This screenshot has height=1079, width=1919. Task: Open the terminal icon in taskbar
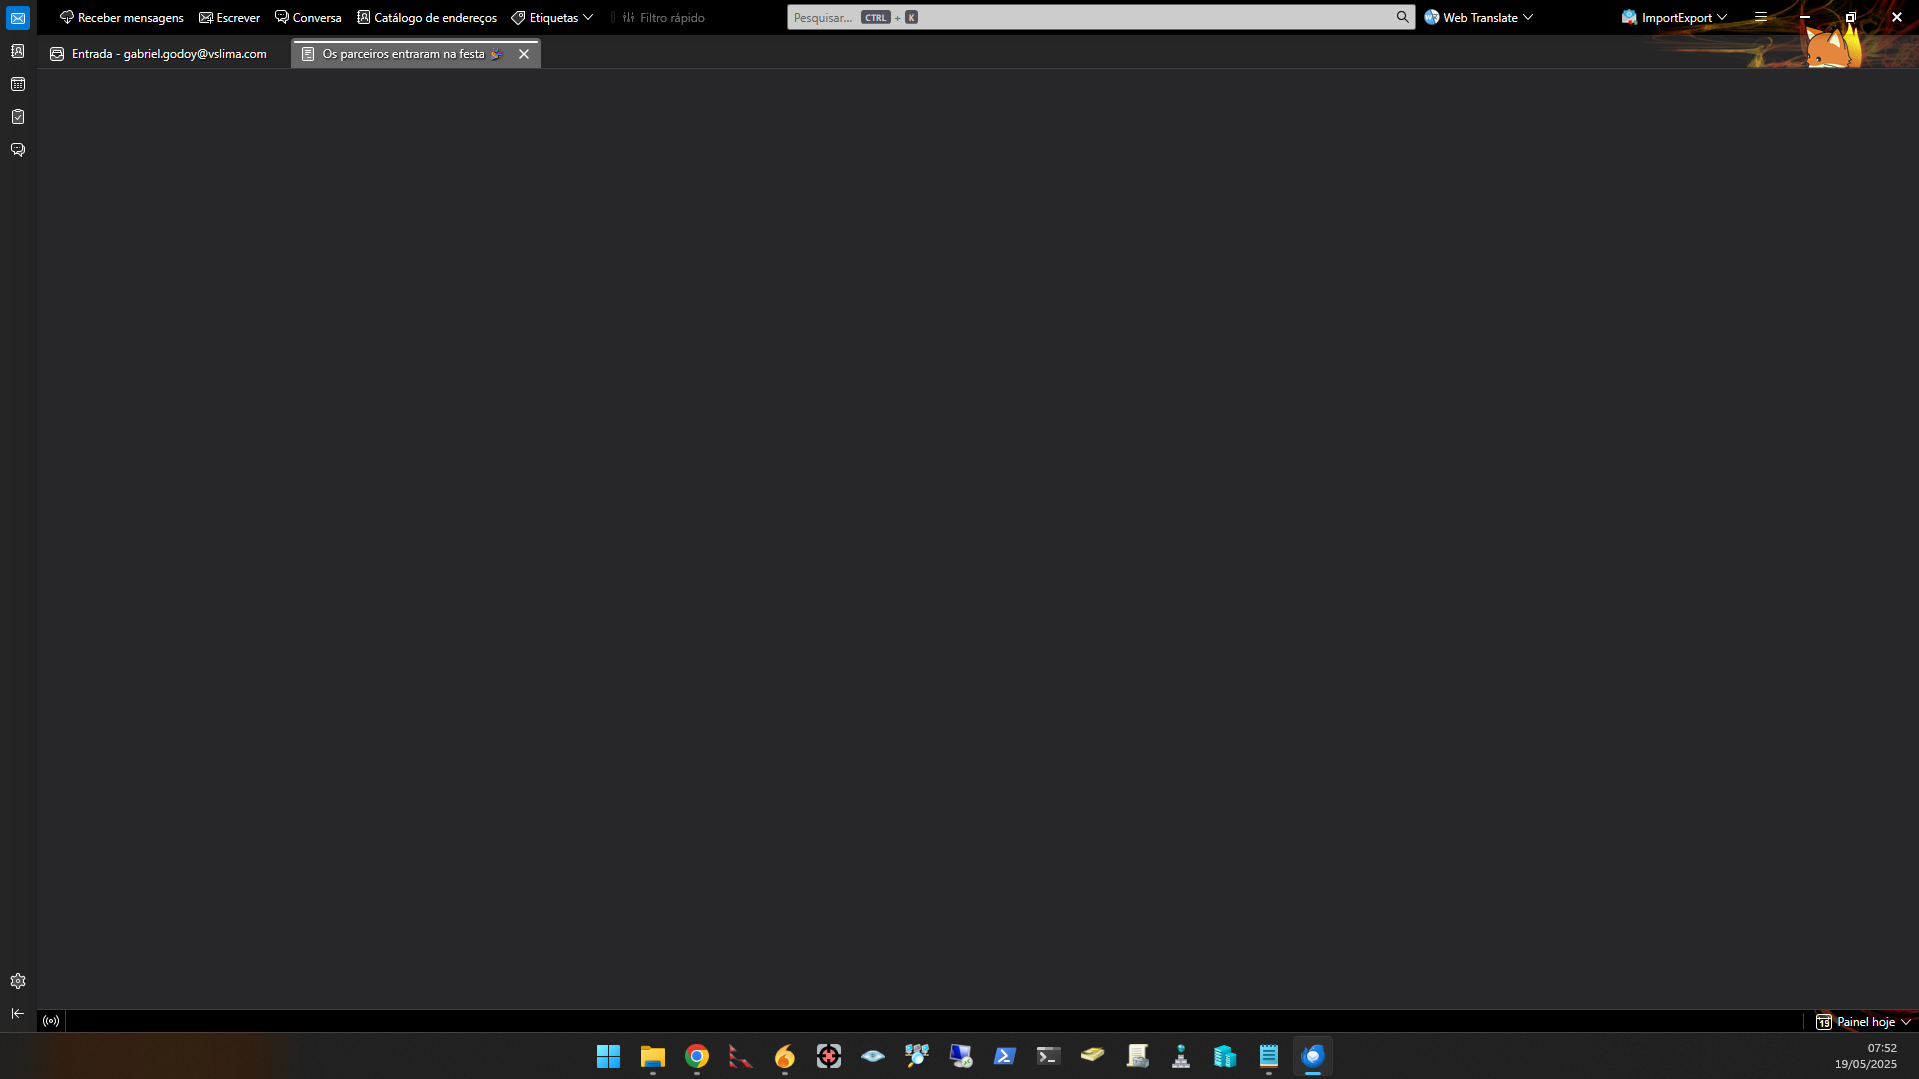coord(1049,1057)
